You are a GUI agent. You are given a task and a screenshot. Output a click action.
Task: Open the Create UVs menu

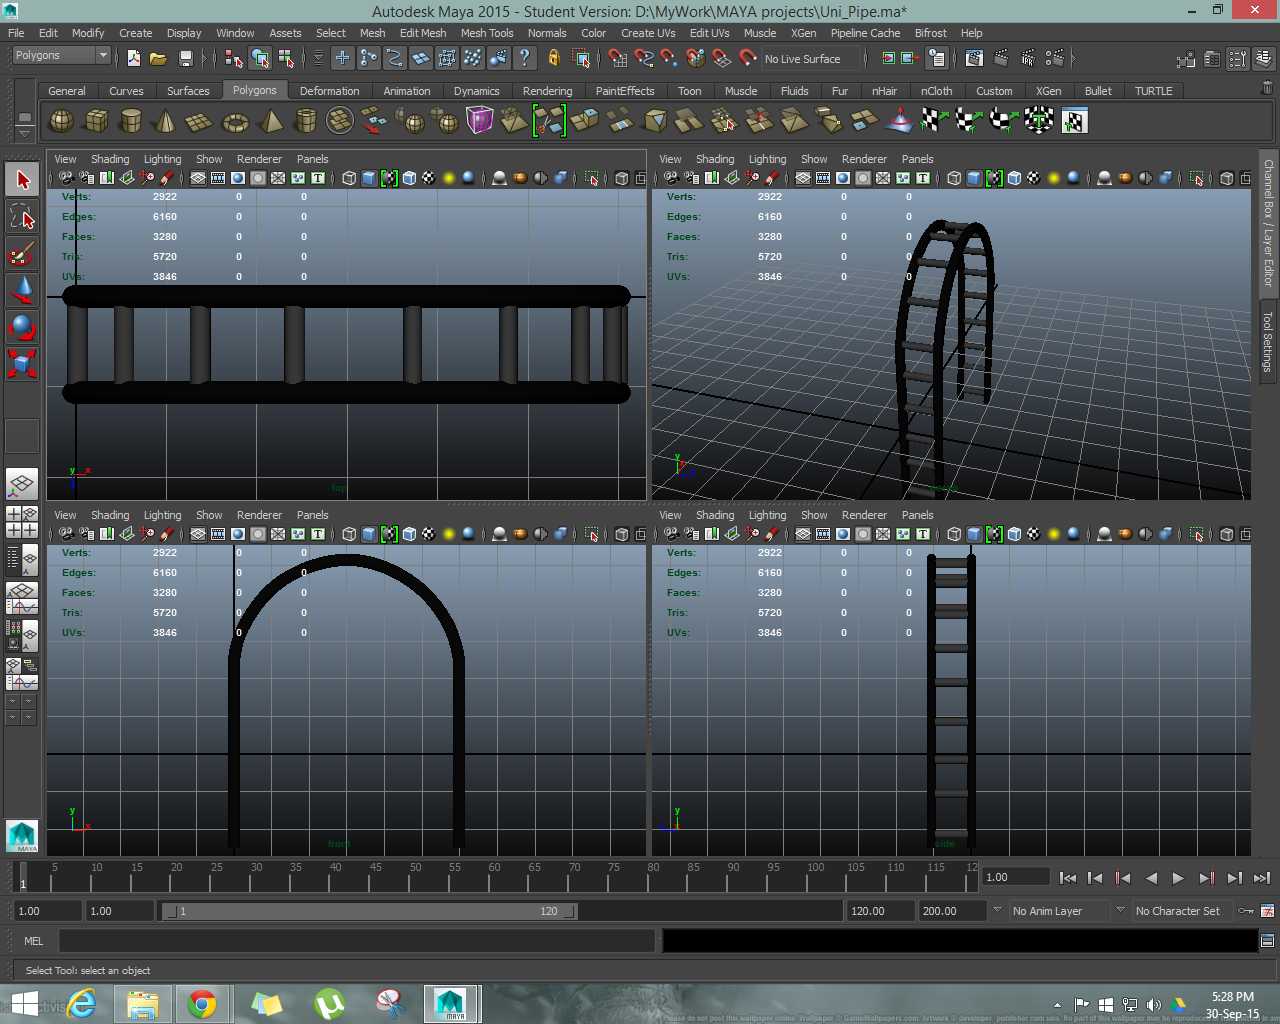click(x=648, y=33)
